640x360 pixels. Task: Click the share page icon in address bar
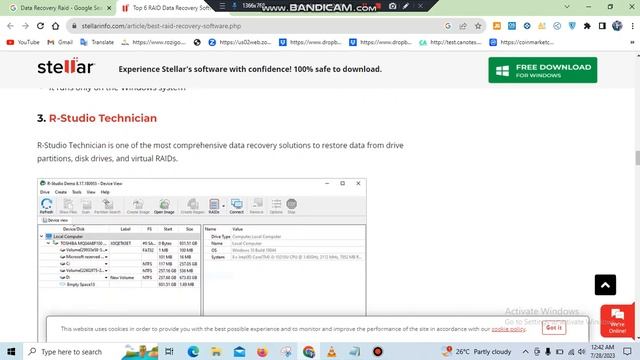[463, 26]
